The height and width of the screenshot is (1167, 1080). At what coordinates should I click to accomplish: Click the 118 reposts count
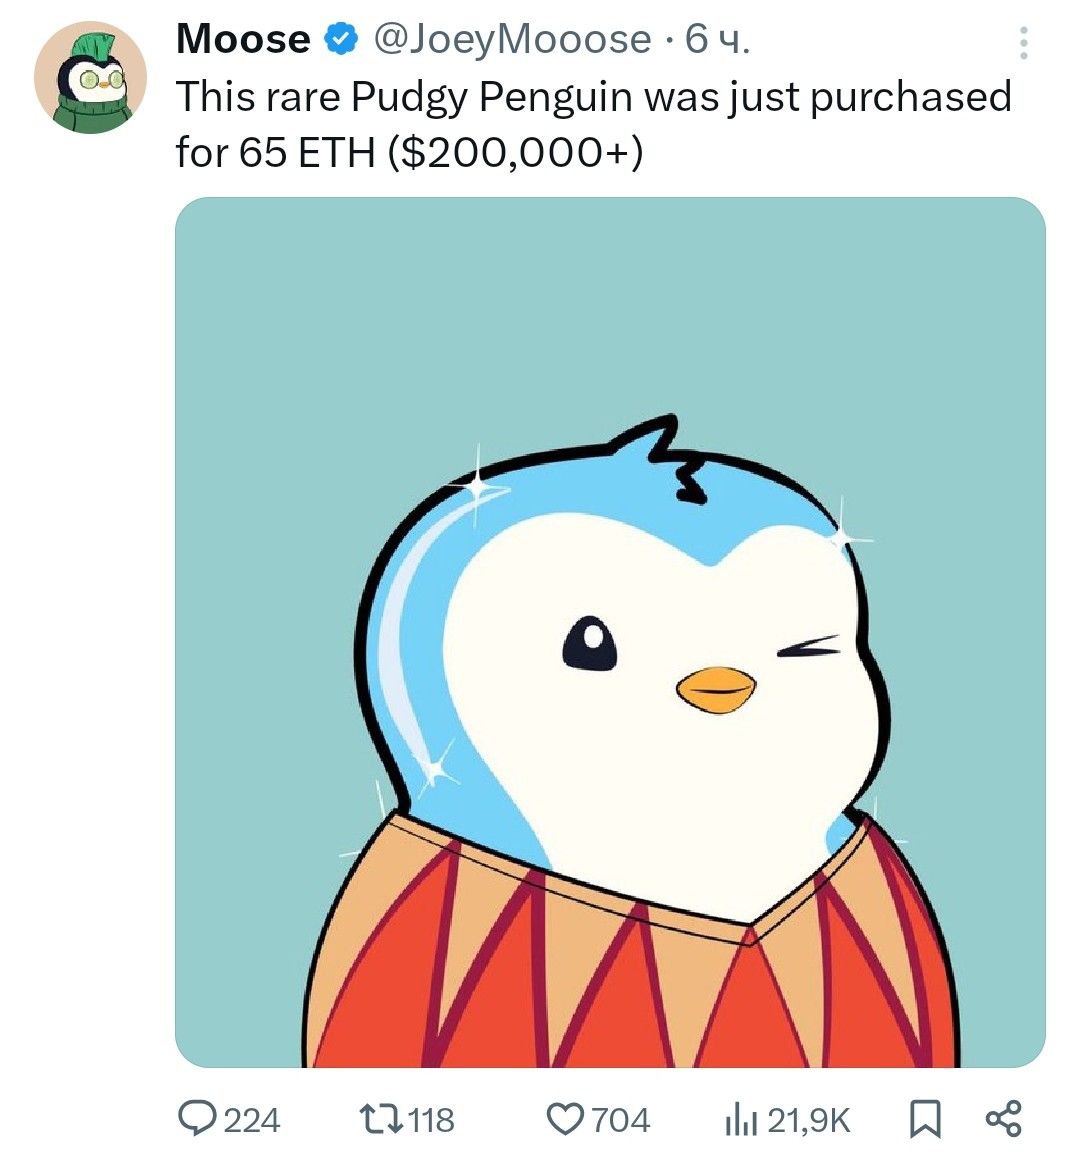[432, 1120]
